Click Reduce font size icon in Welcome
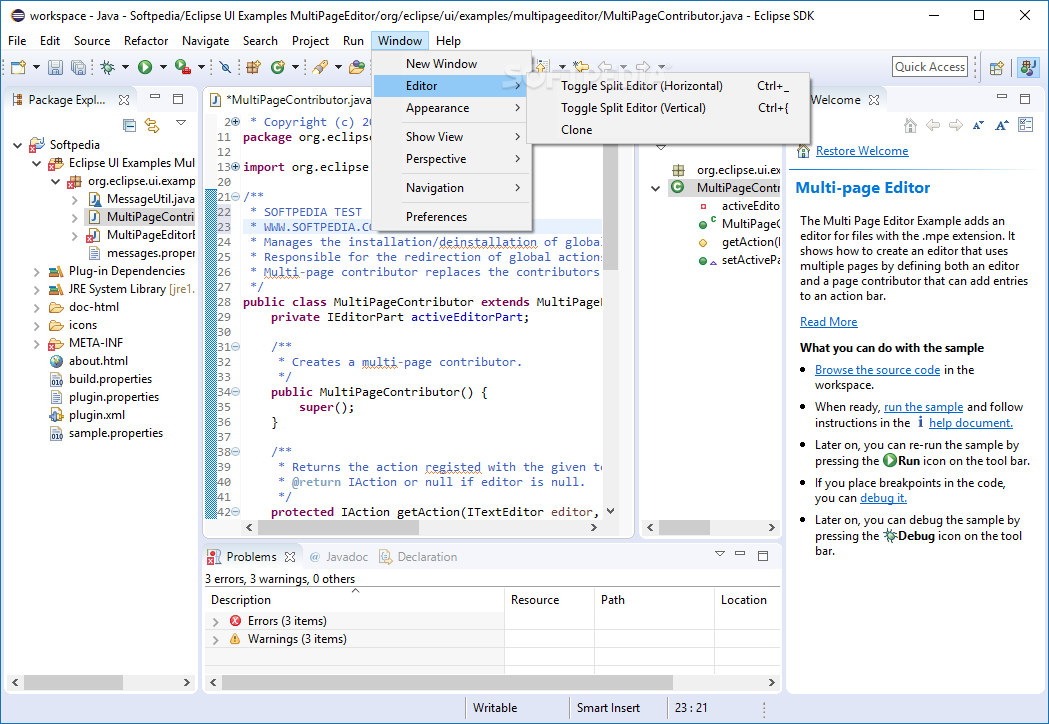 978,125
